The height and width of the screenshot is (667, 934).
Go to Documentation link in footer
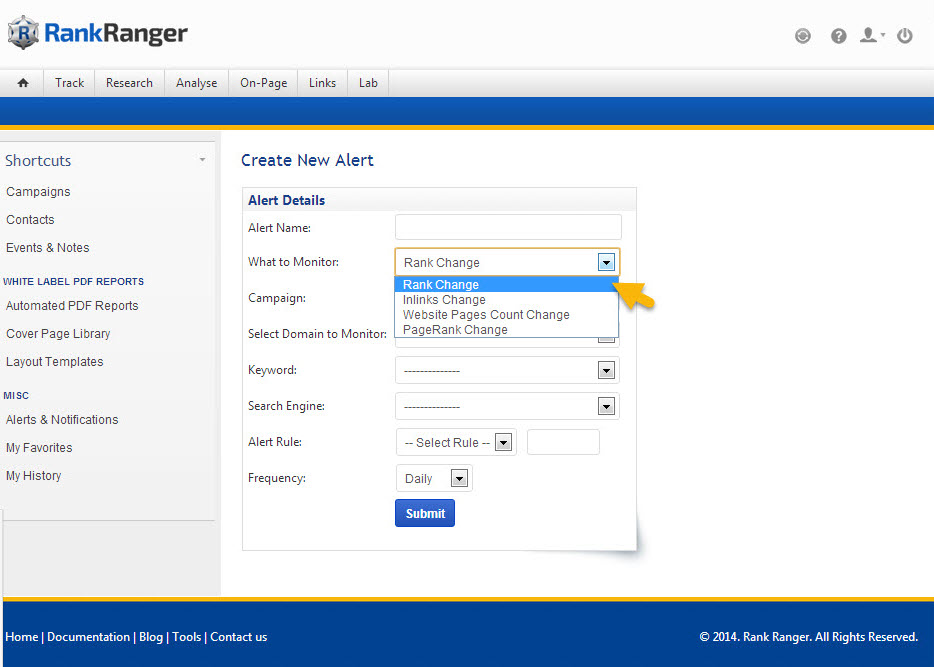(x=88, y=637)
